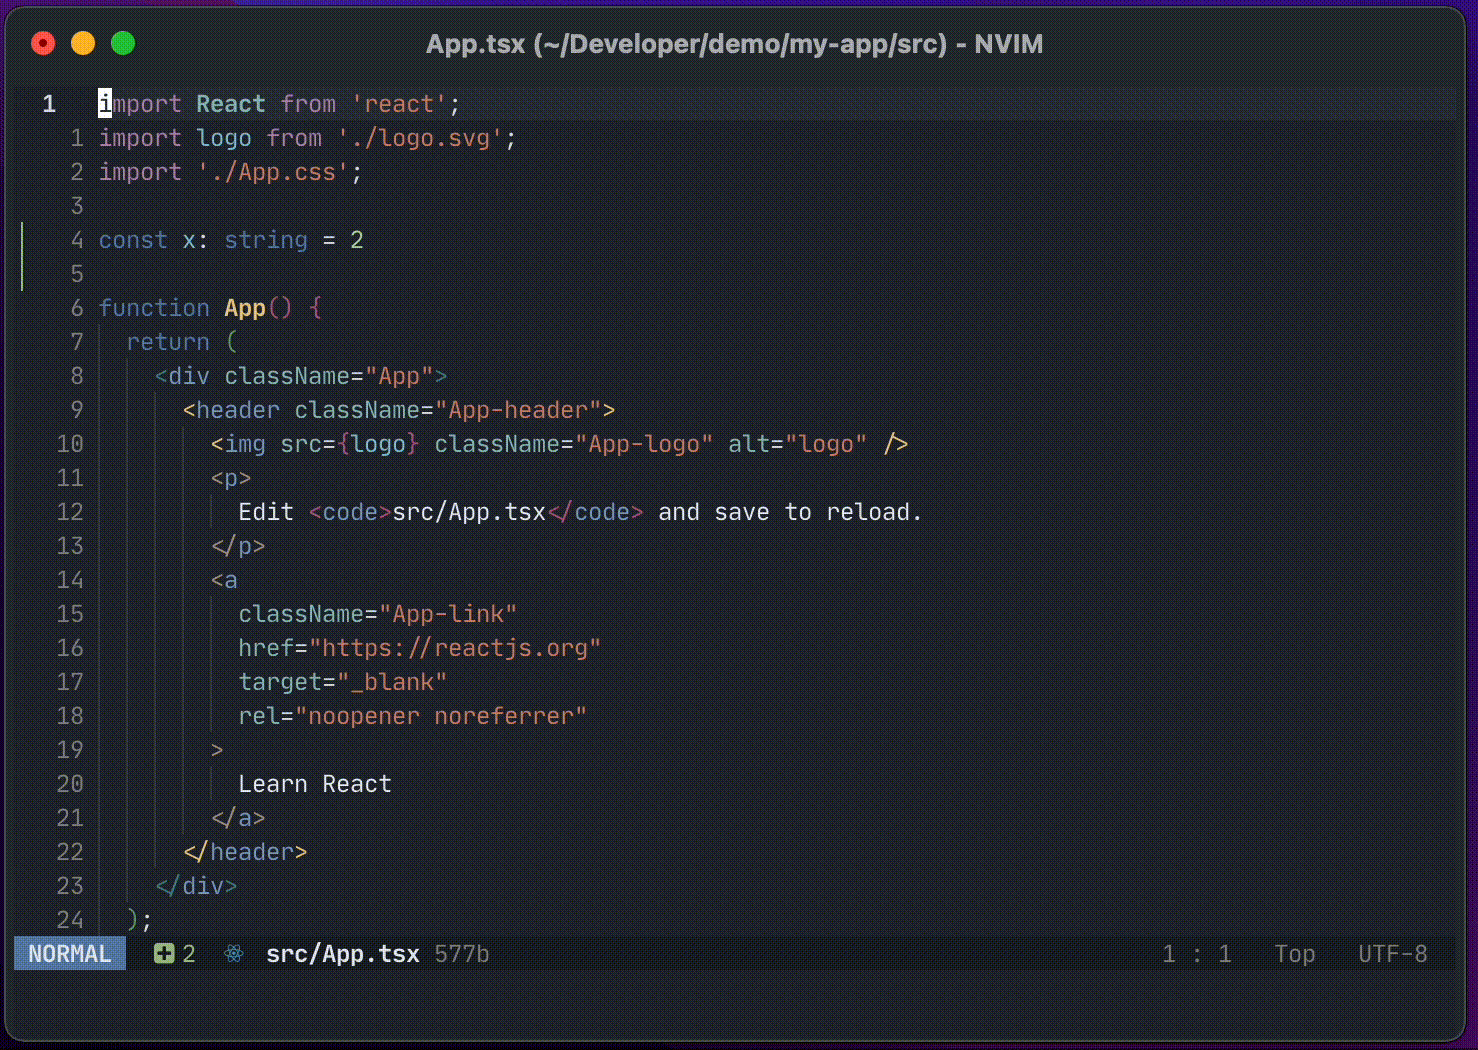
Task: Click the 1 : 1 cursor position indicator
Action: (x=1197, y=954)
